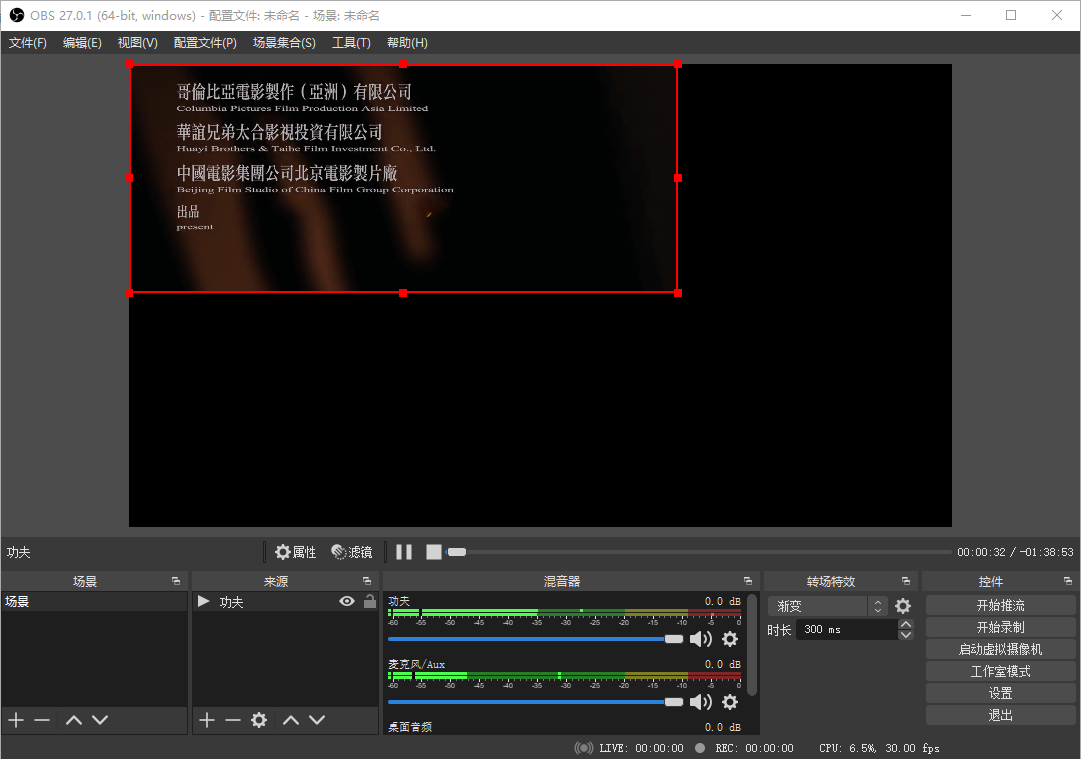
Task: Select 功夫 source name in sources list
Action: coord(231,602)
